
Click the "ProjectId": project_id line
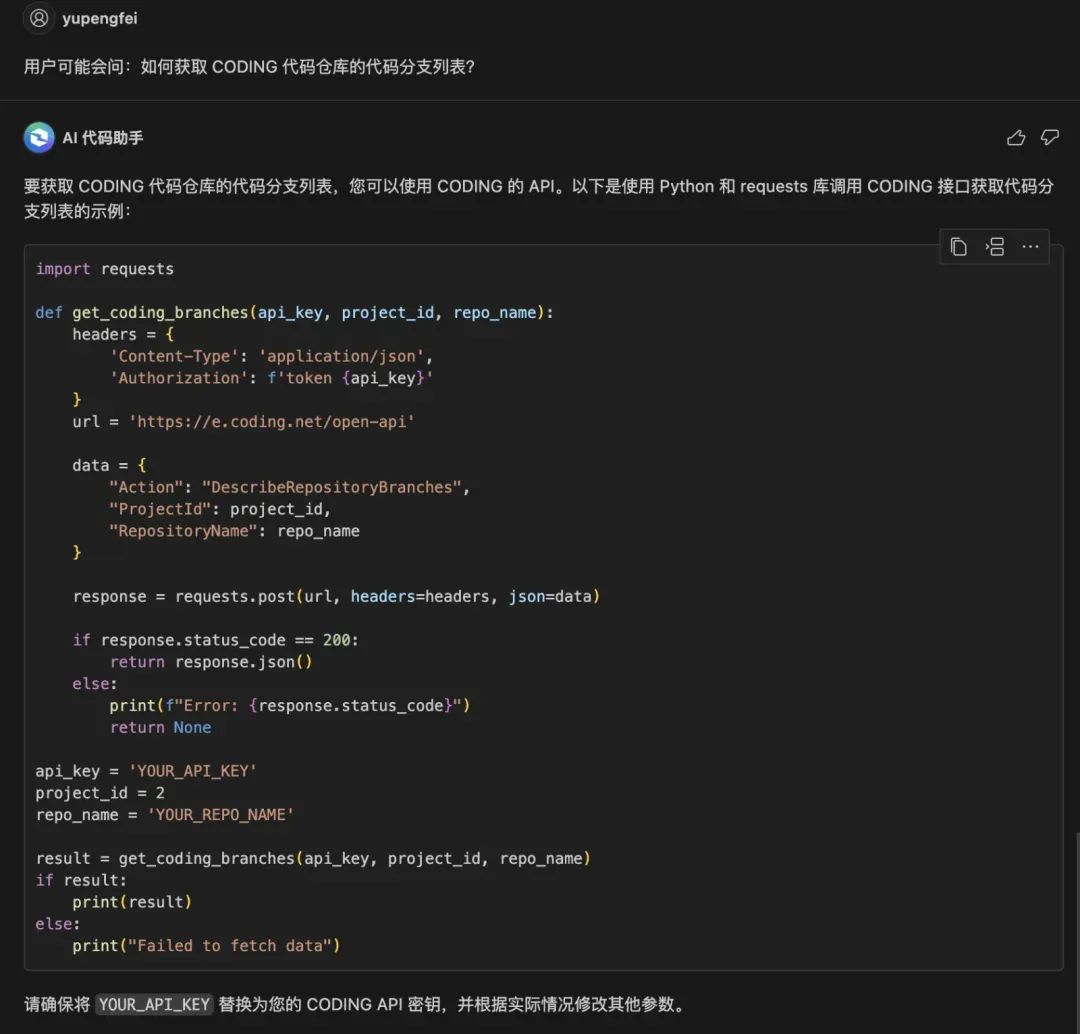pos(220,509)
